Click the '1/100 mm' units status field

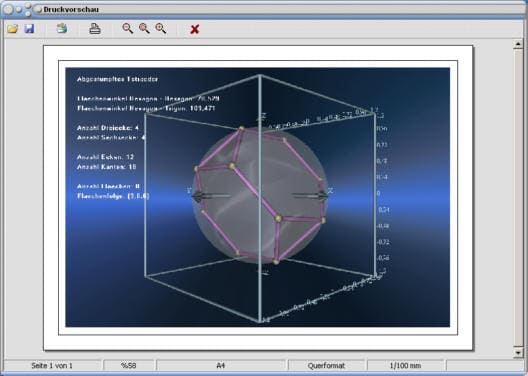(x=405, y=366)
